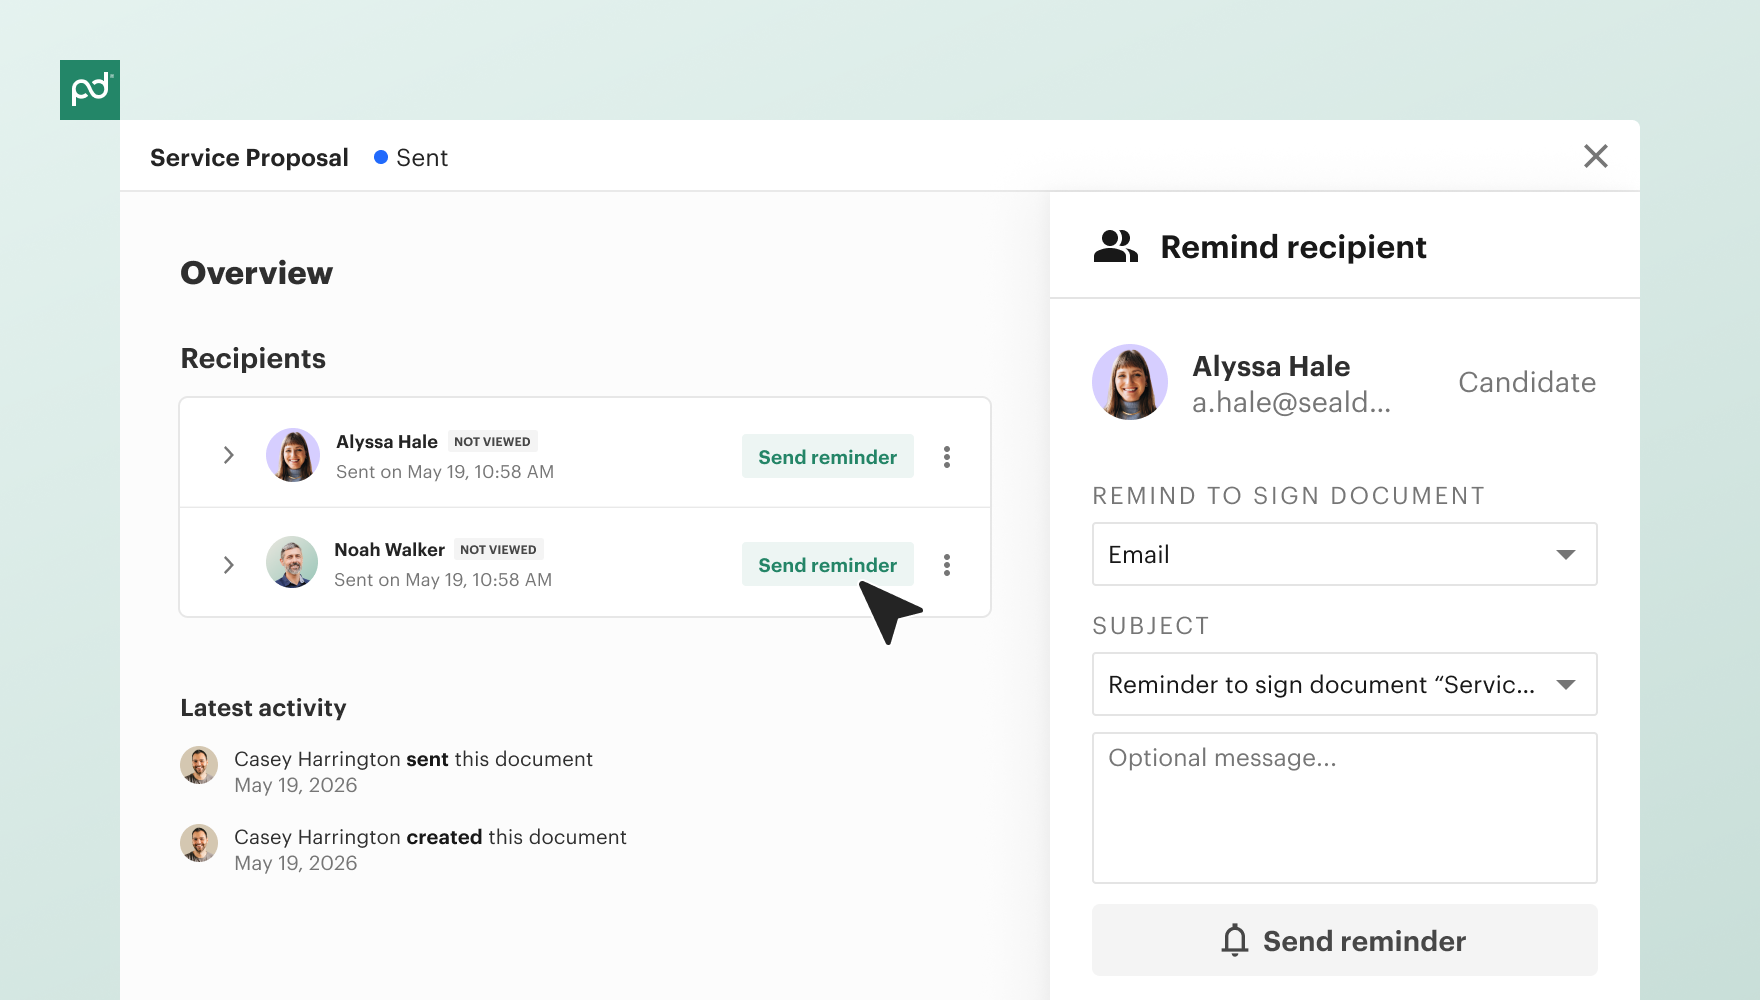Image resolution: width=1760 pixels, height=1000 pixels.
Task: Send reminder to Alyssa Hale from list
Action: pyautogui.click(x=828, y=456)
